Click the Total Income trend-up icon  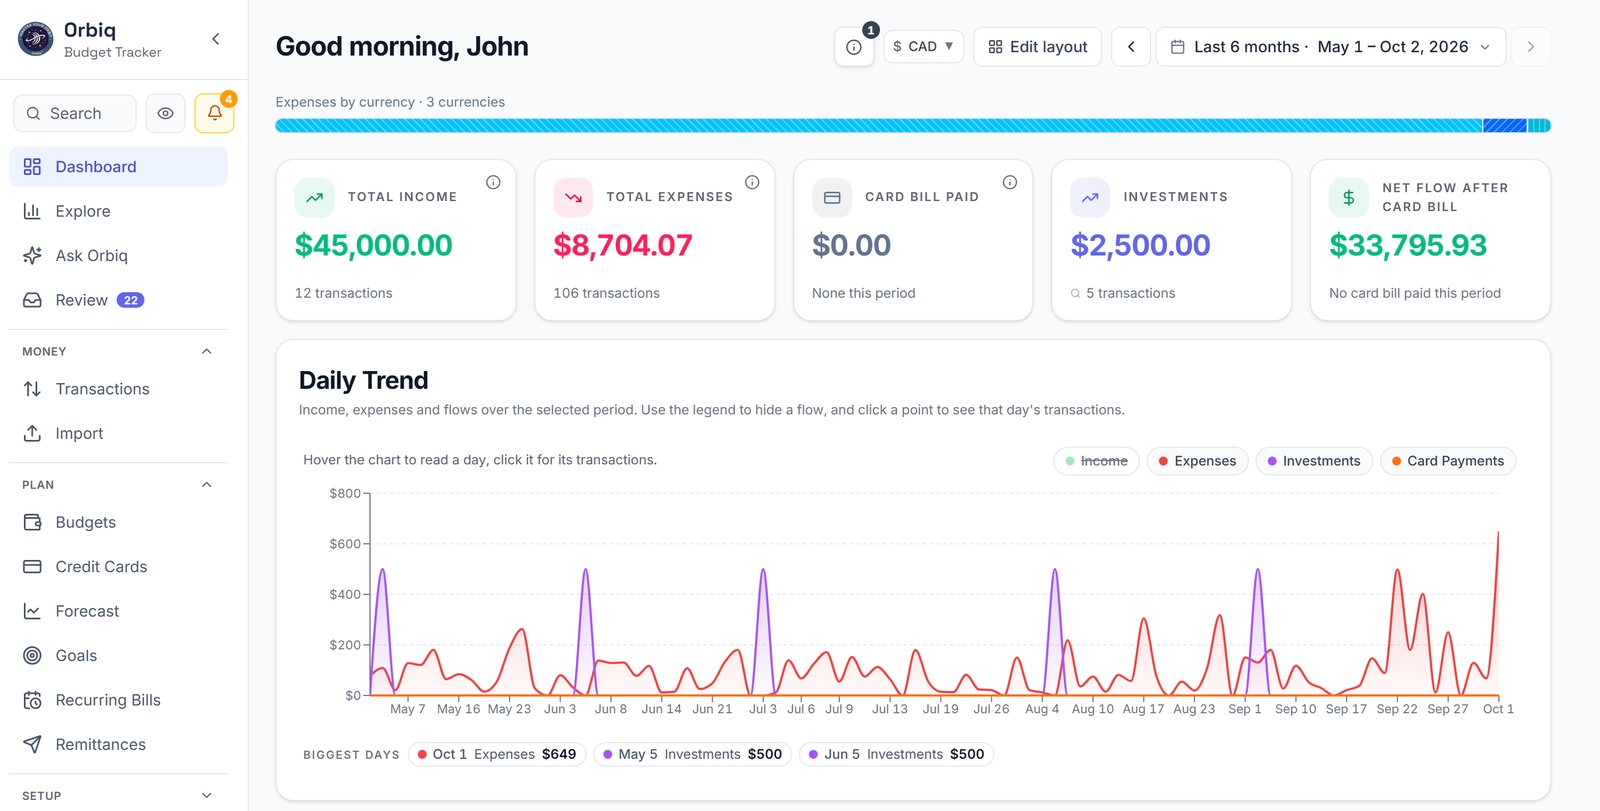click(x=314, y=198)
